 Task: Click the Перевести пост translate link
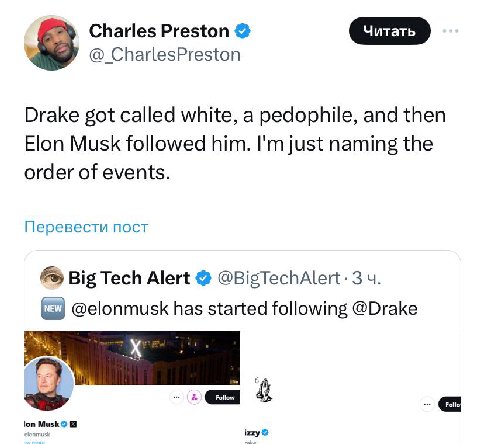click(x=86, y=227)
